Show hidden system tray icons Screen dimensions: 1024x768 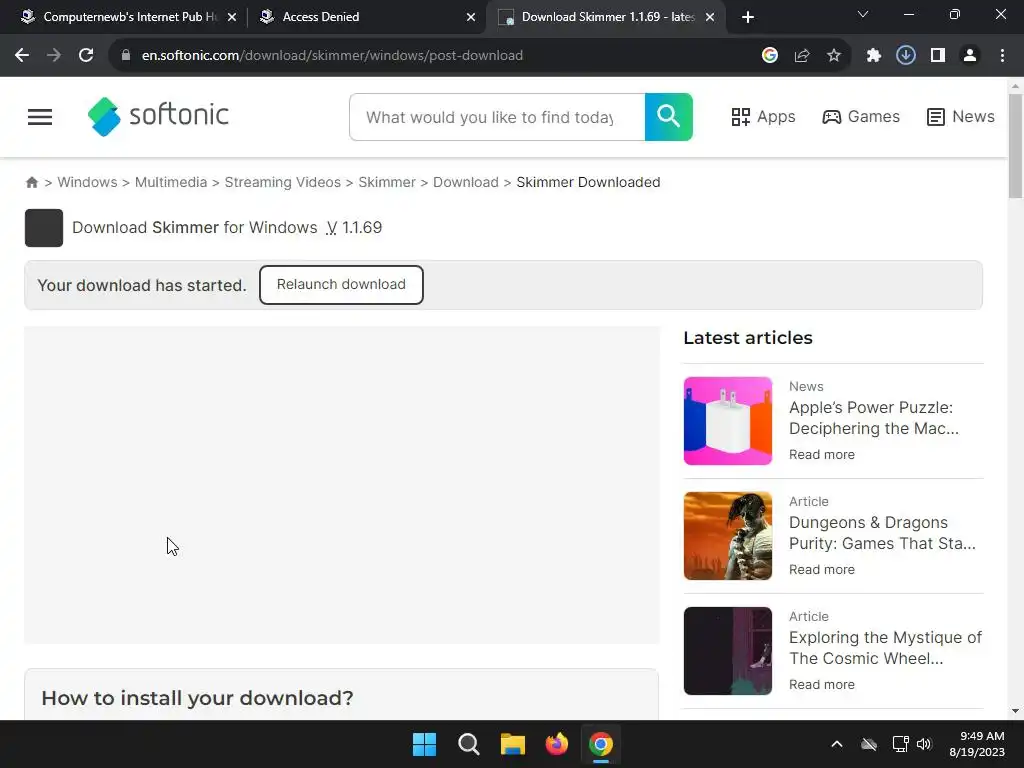click(837, 744)
